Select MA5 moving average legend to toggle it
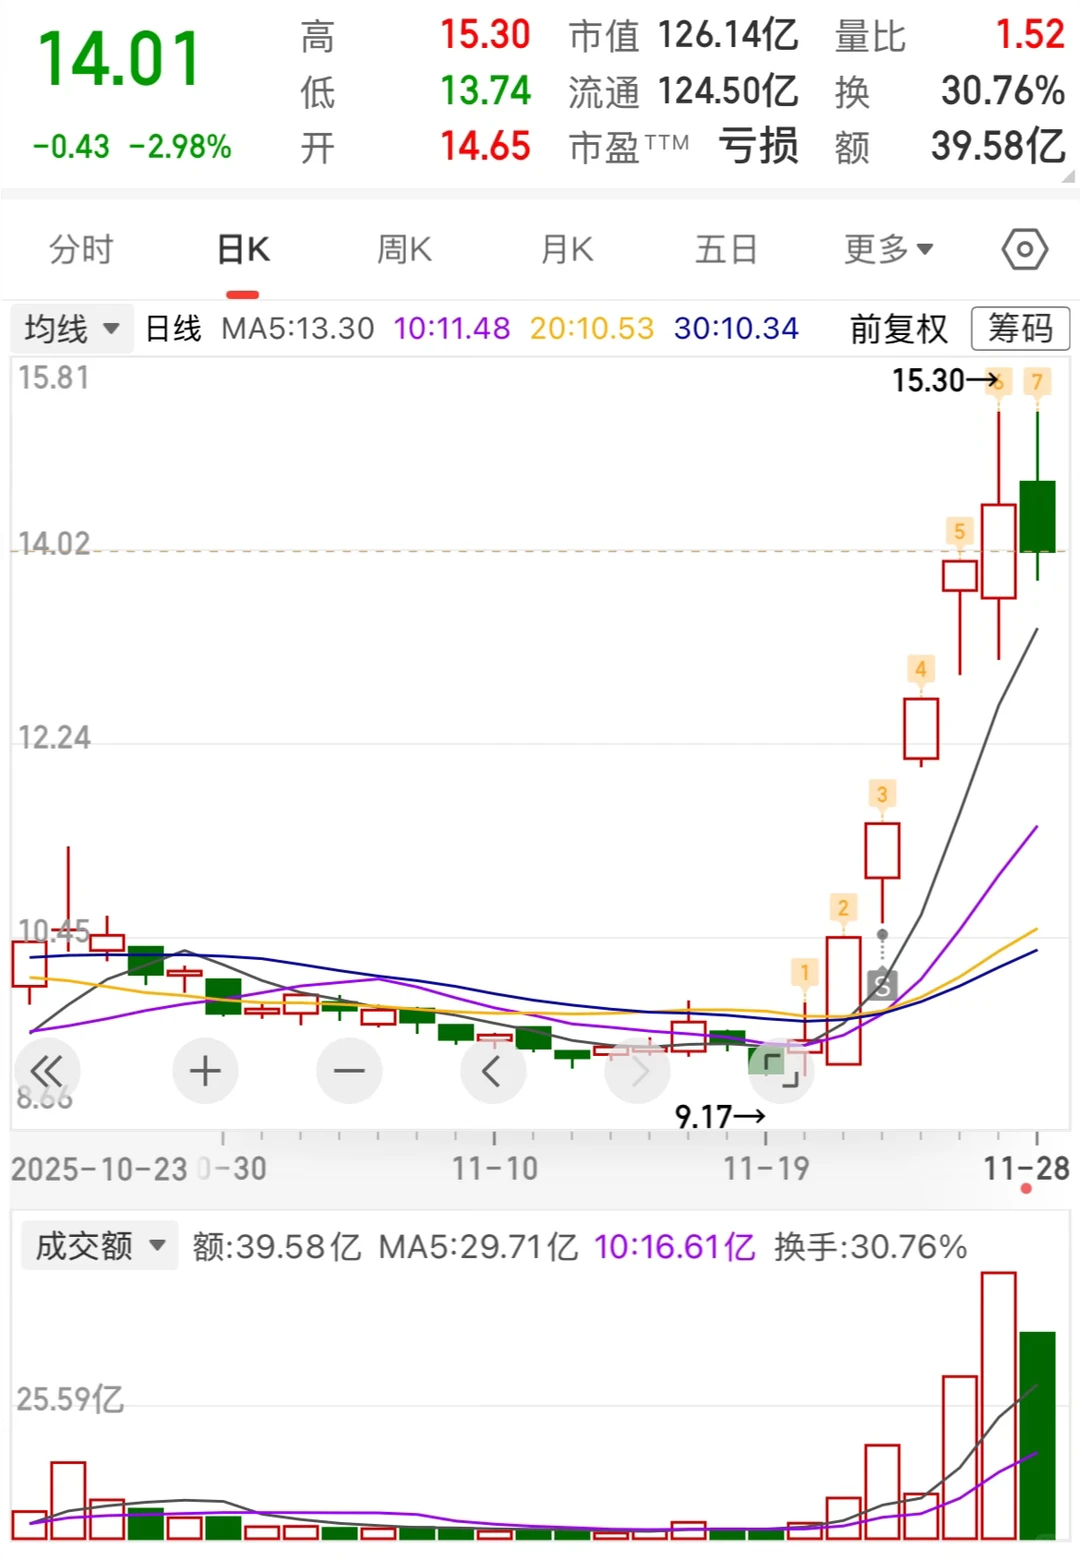1080x1560 pixels. [x=297, y=327]
